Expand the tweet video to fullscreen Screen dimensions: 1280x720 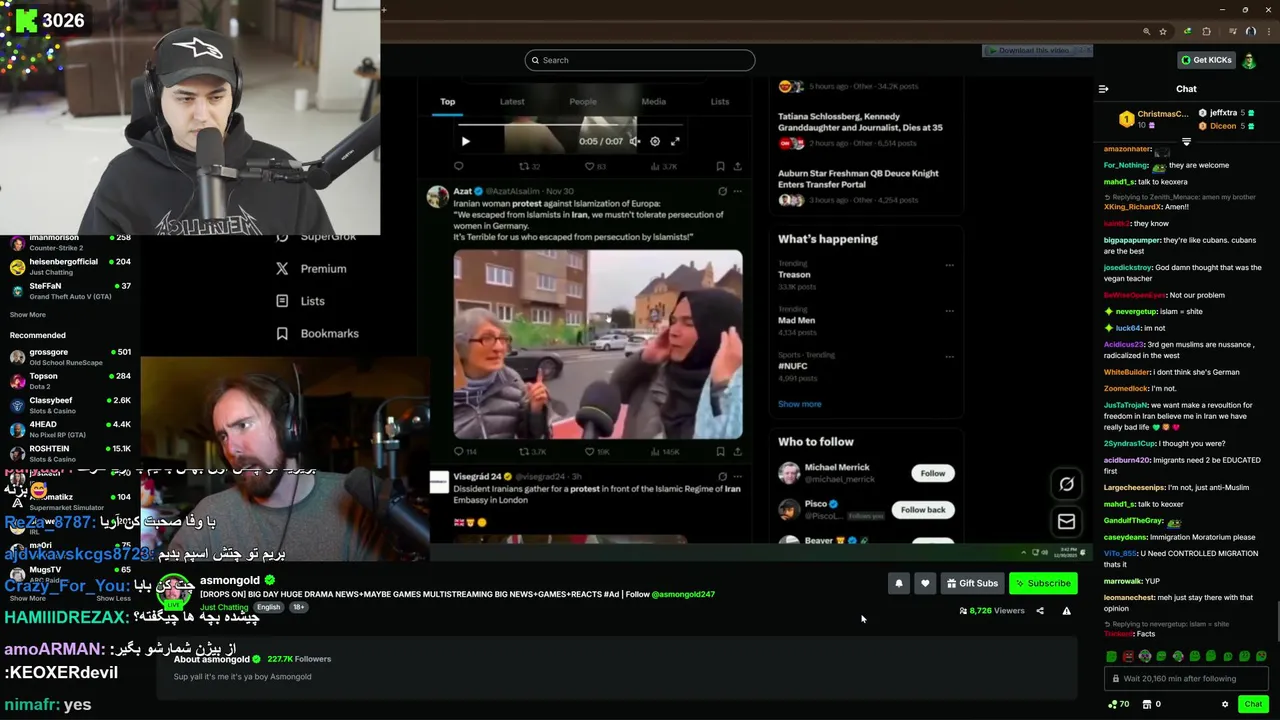[x=675, y=141]
